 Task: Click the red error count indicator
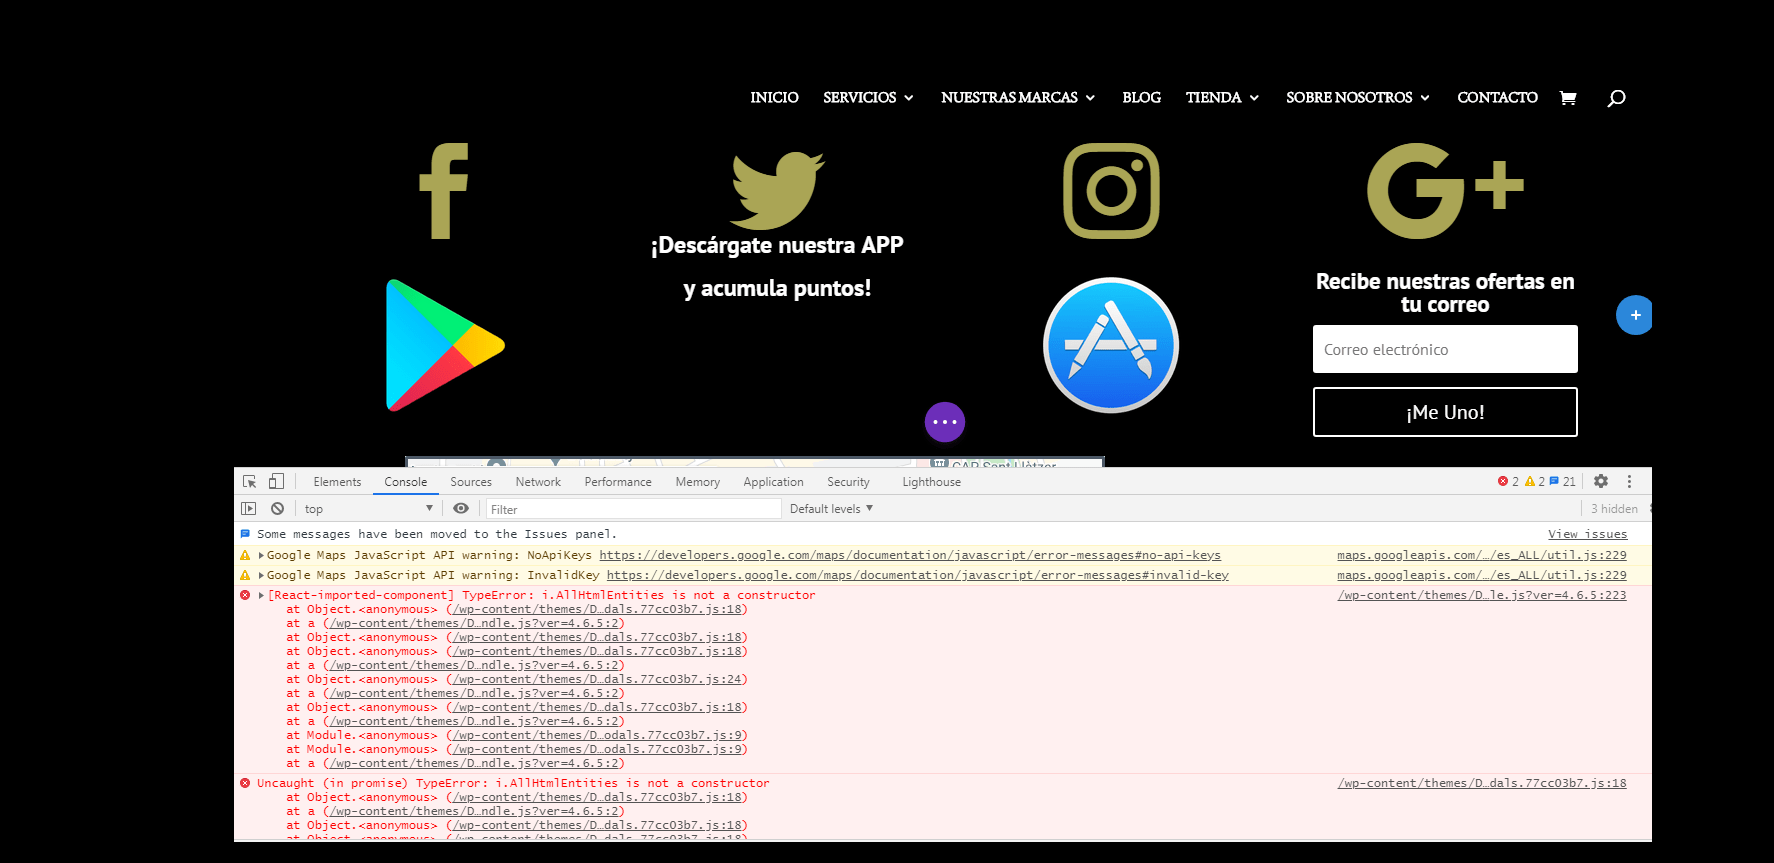(x=1508, y=481)
